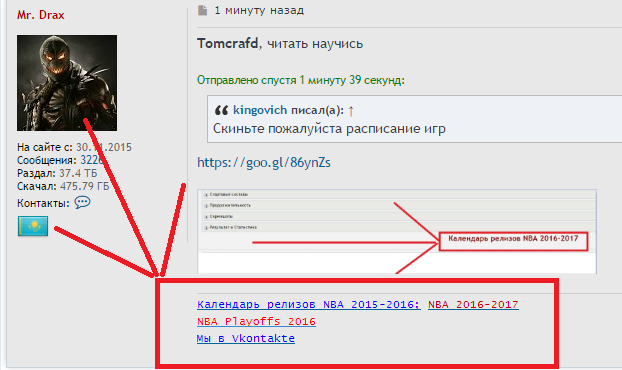Click quoted text 'Скиньте пожалуйста расписание игр'
622x370 pixels.
tap(329, 129)
